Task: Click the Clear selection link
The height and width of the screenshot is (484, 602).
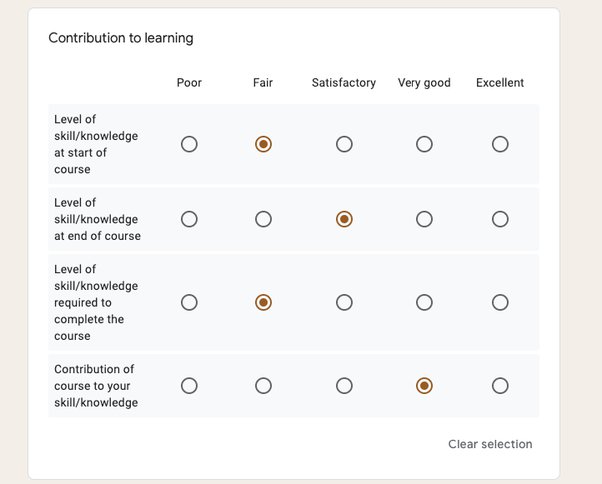Action: tap(490, 444)
